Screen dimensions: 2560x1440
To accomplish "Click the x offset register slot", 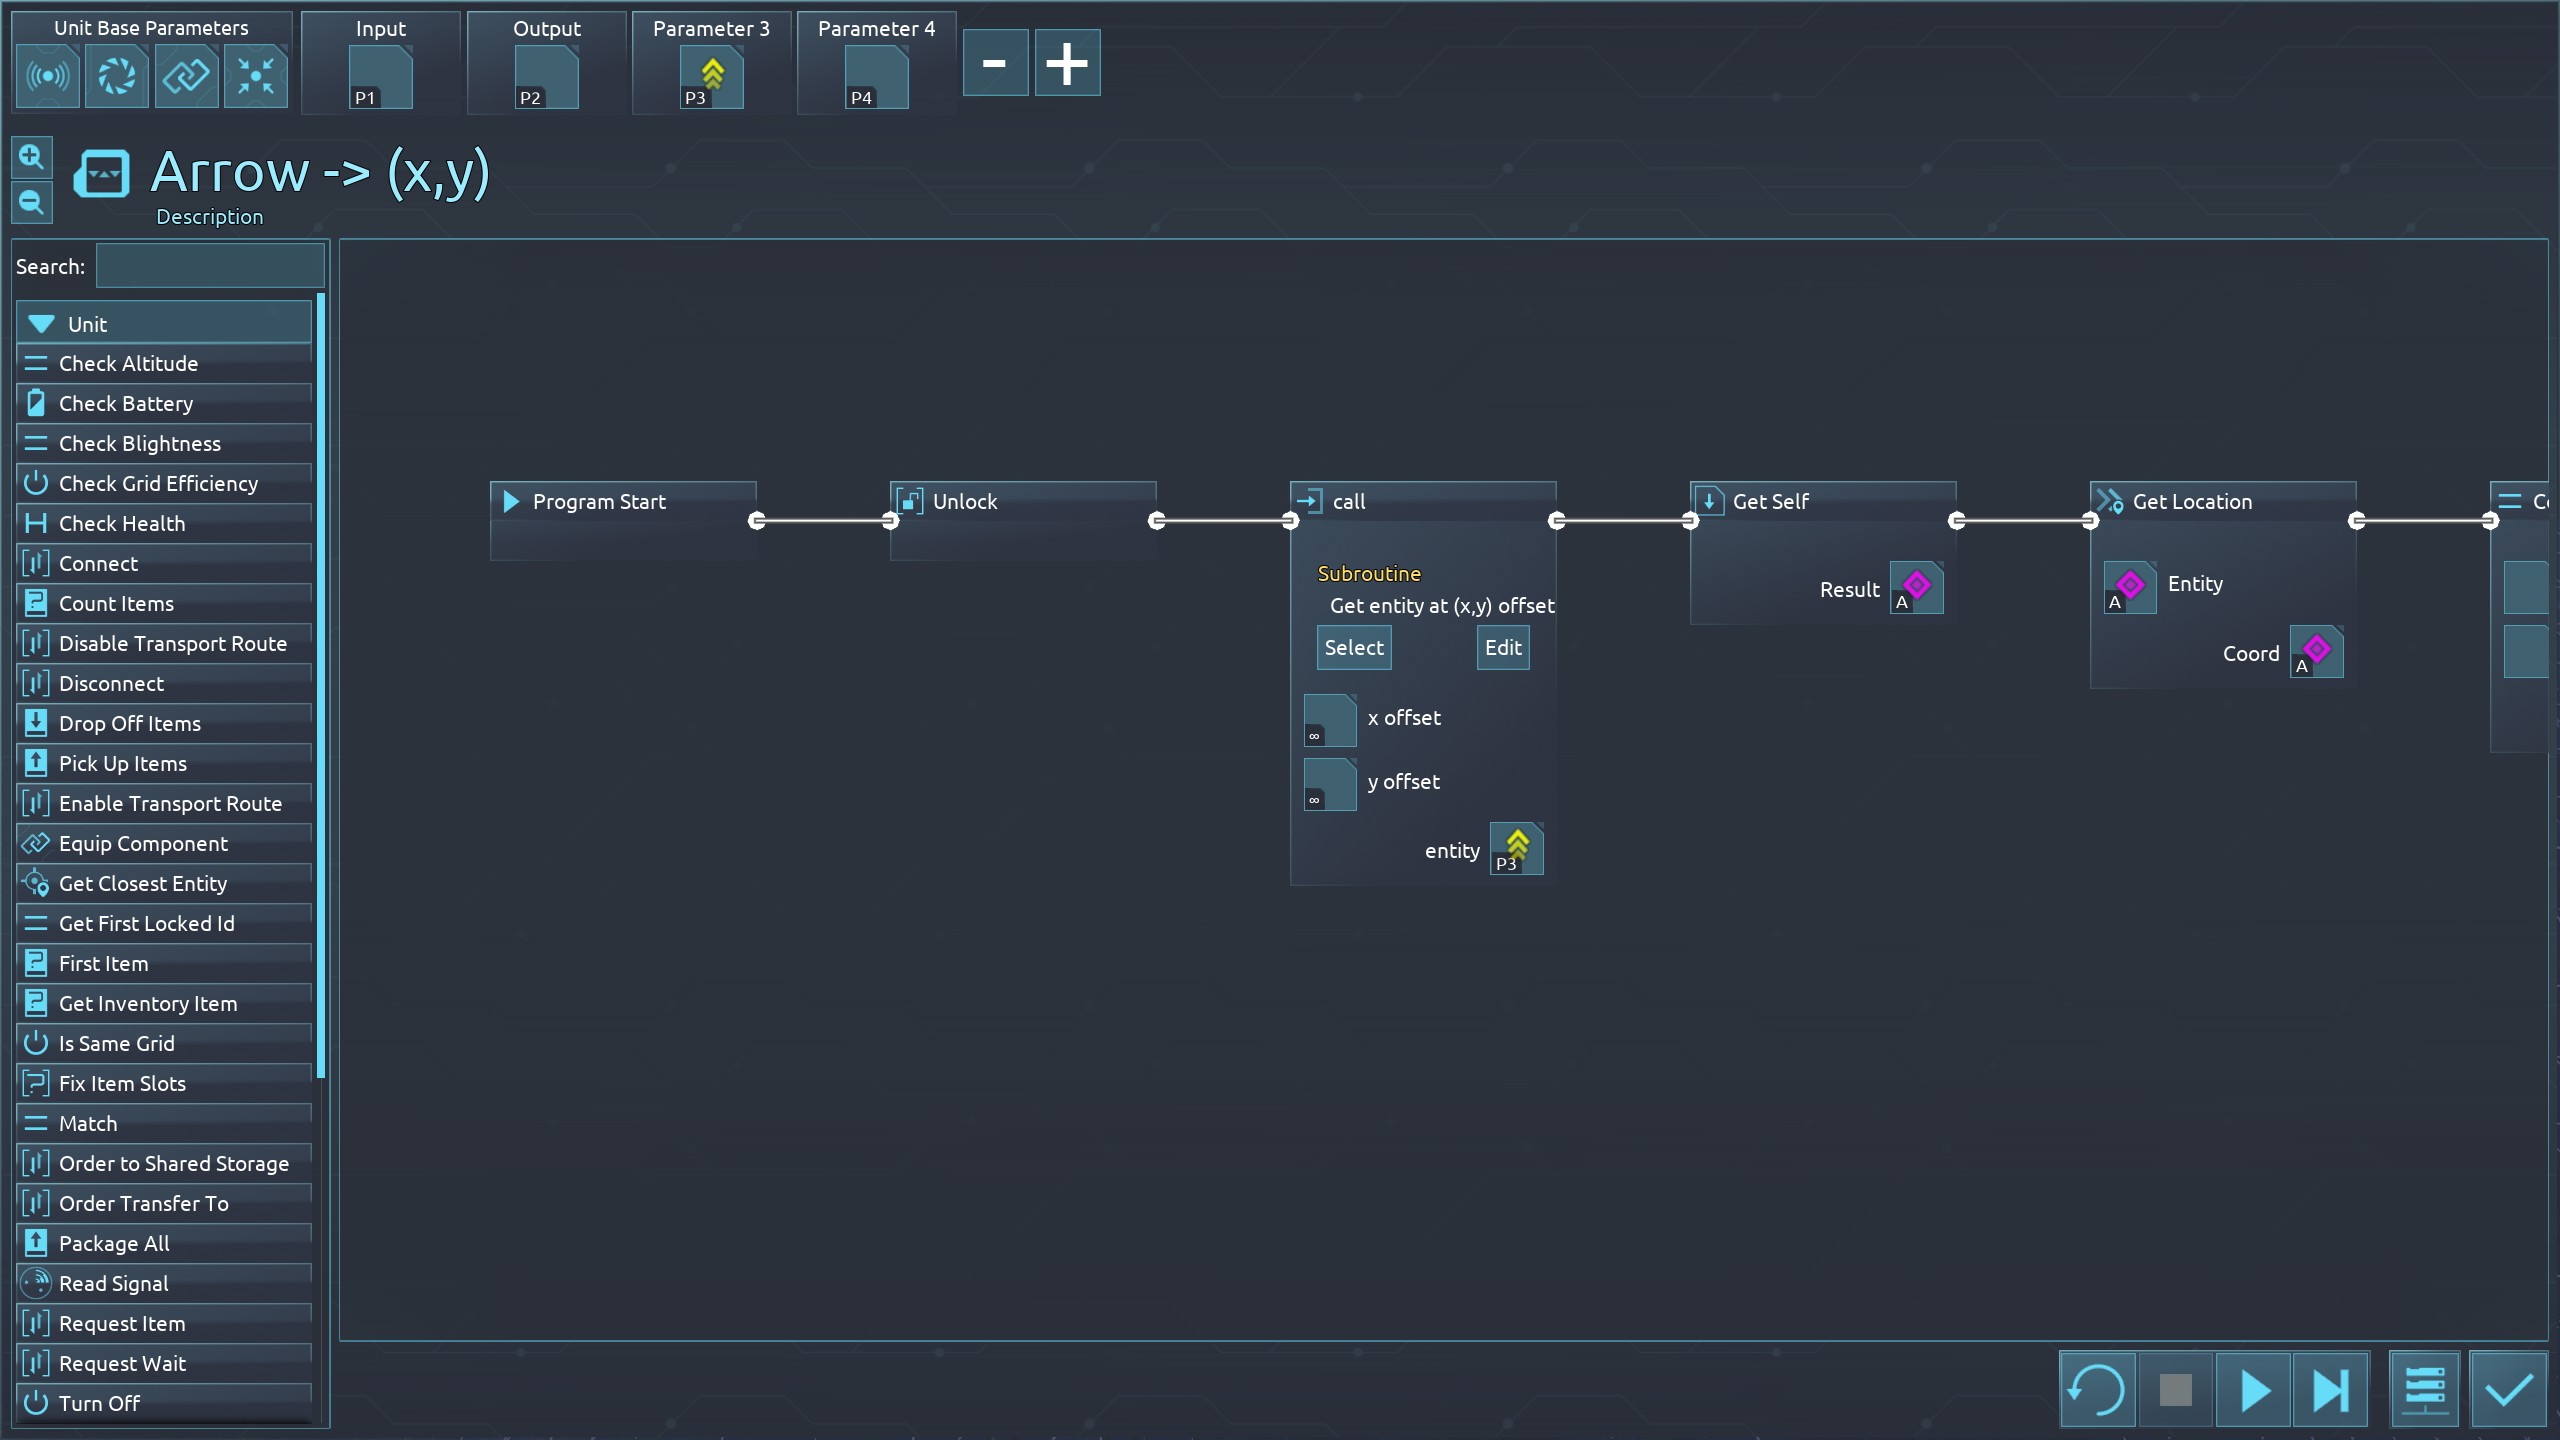I will 1330,720.
